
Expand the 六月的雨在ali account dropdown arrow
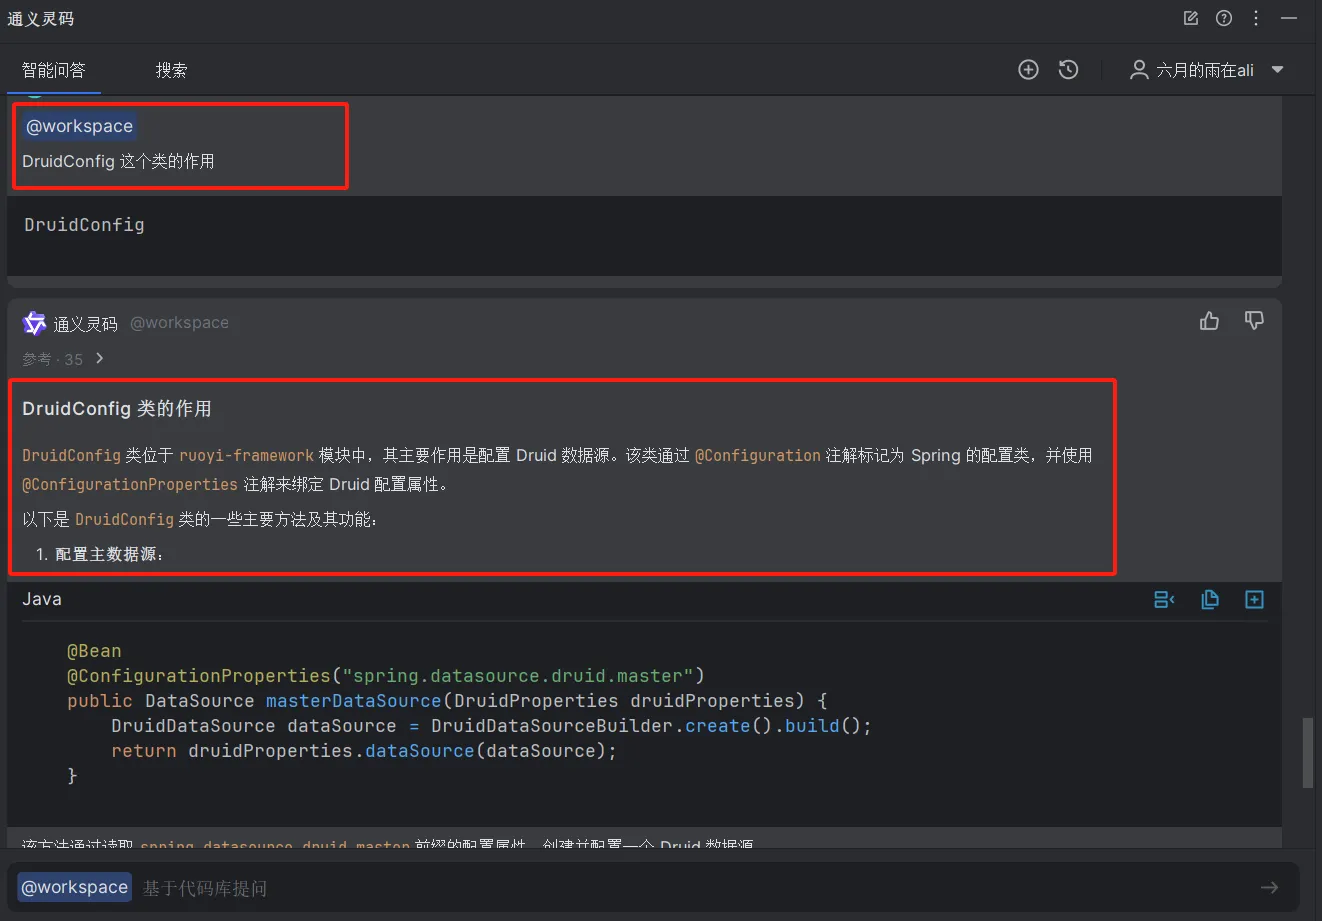(x=1277, y=70)
